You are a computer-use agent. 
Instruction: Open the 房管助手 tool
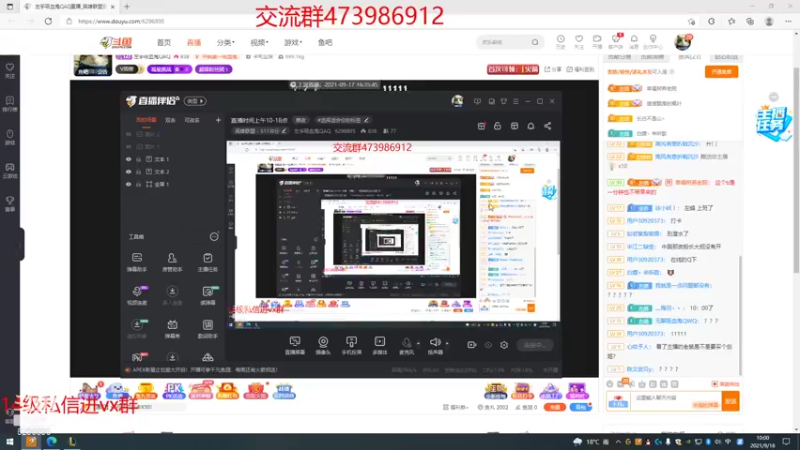(172, 262)
